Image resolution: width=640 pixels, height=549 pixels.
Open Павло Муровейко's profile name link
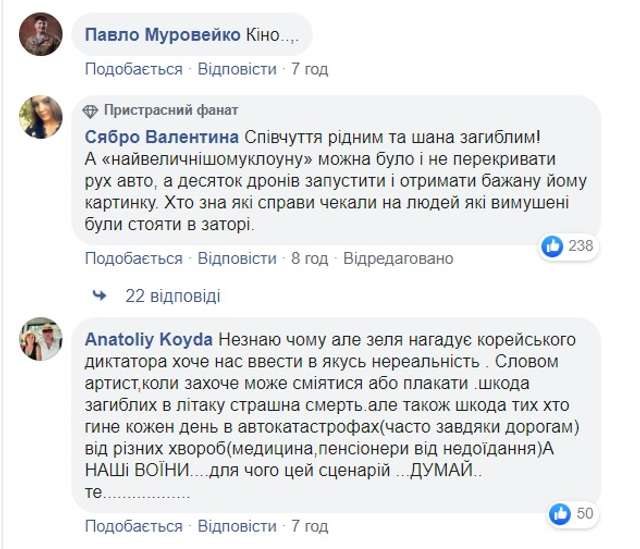point(162,36)
